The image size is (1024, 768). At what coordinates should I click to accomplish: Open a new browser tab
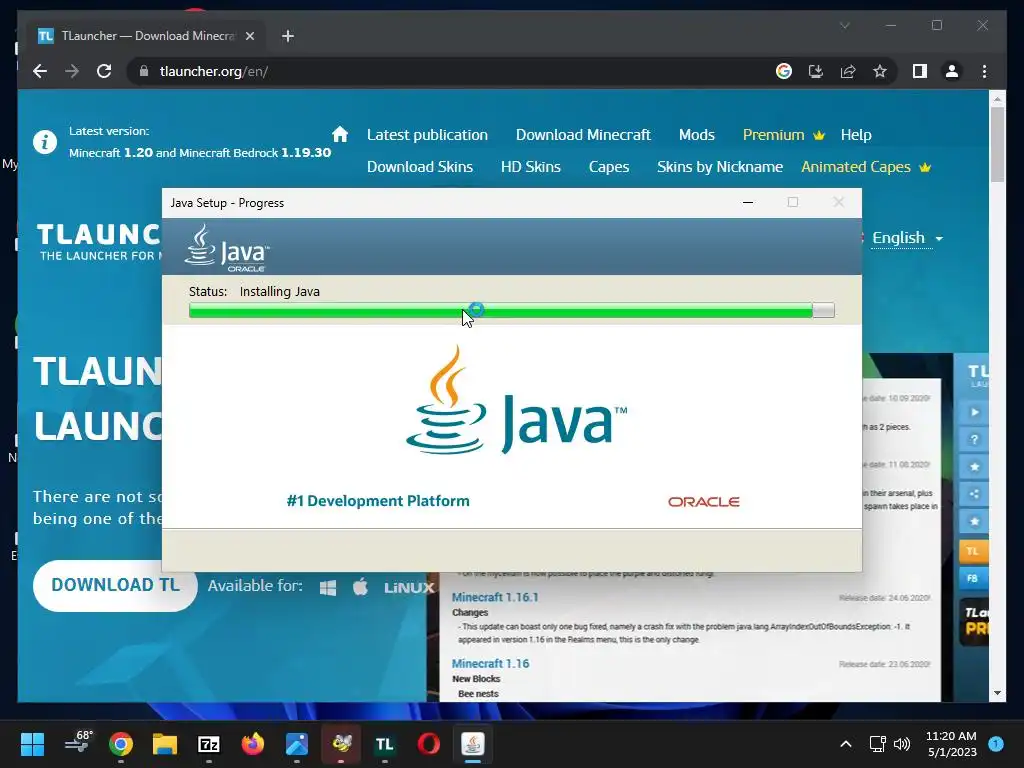(x=287, y=36)
